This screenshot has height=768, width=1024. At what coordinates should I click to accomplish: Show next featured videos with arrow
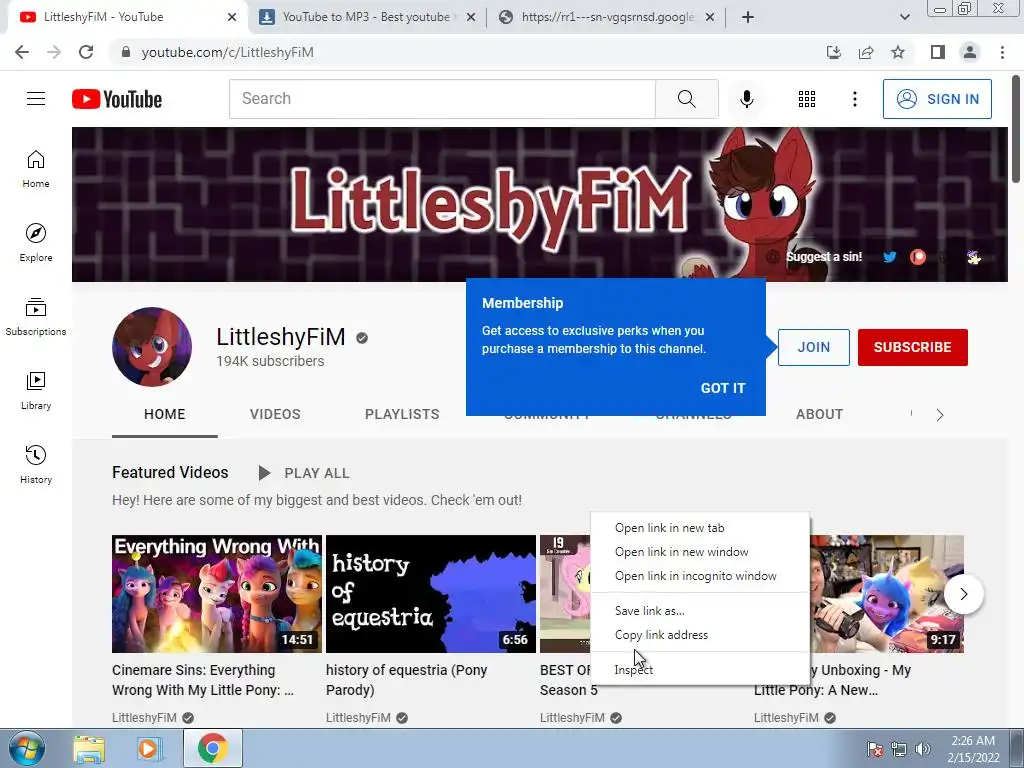click(964, 594)
